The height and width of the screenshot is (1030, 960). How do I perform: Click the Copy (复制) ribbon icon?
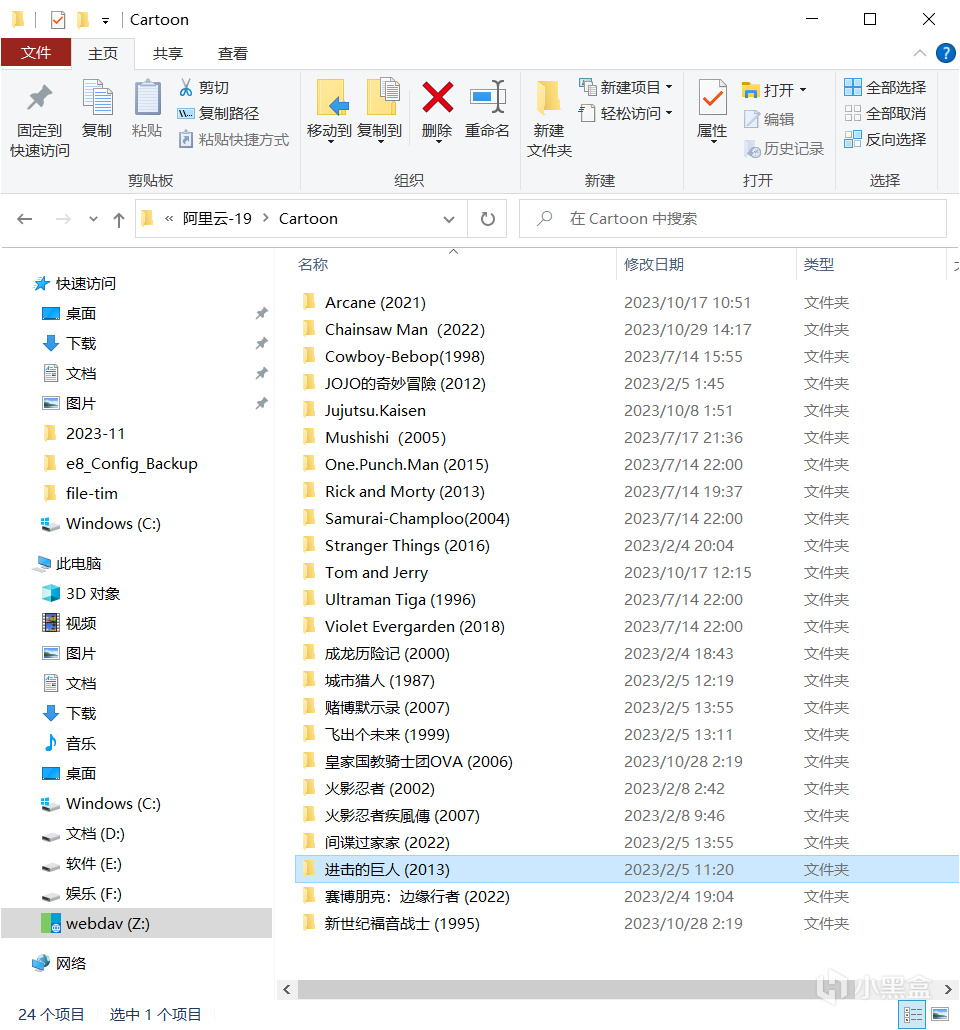[x=97, y=99]
